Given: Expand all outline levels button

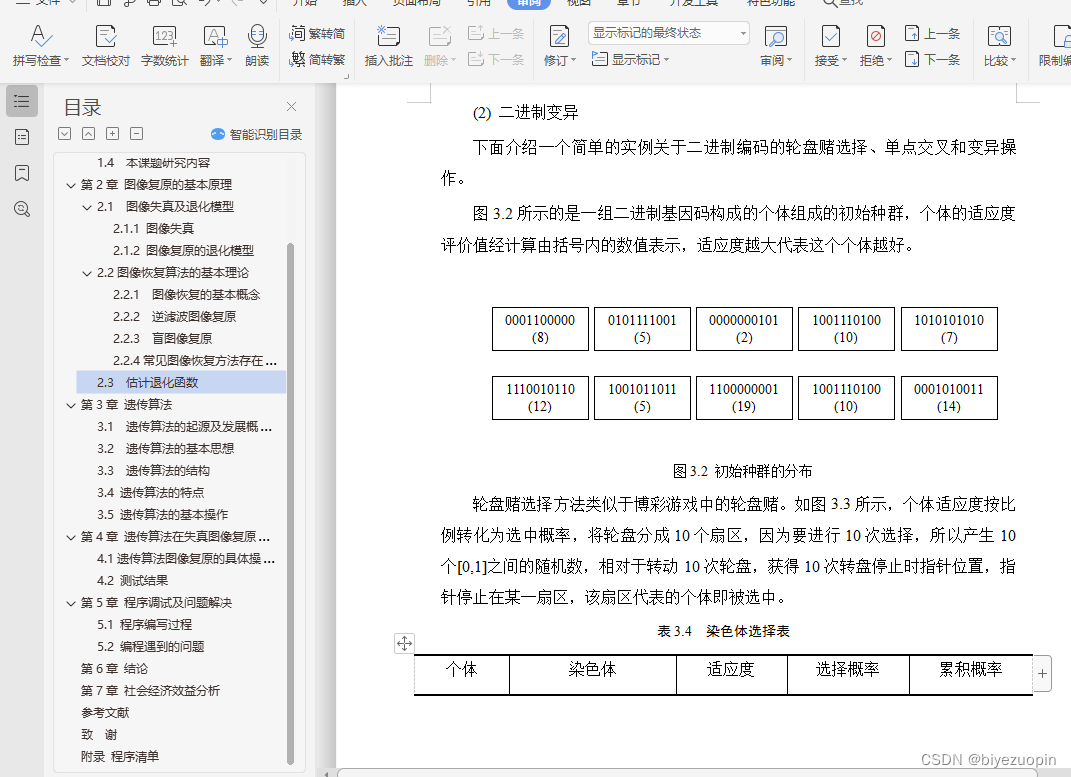Looking at the screenshot, I should [64, 134].
